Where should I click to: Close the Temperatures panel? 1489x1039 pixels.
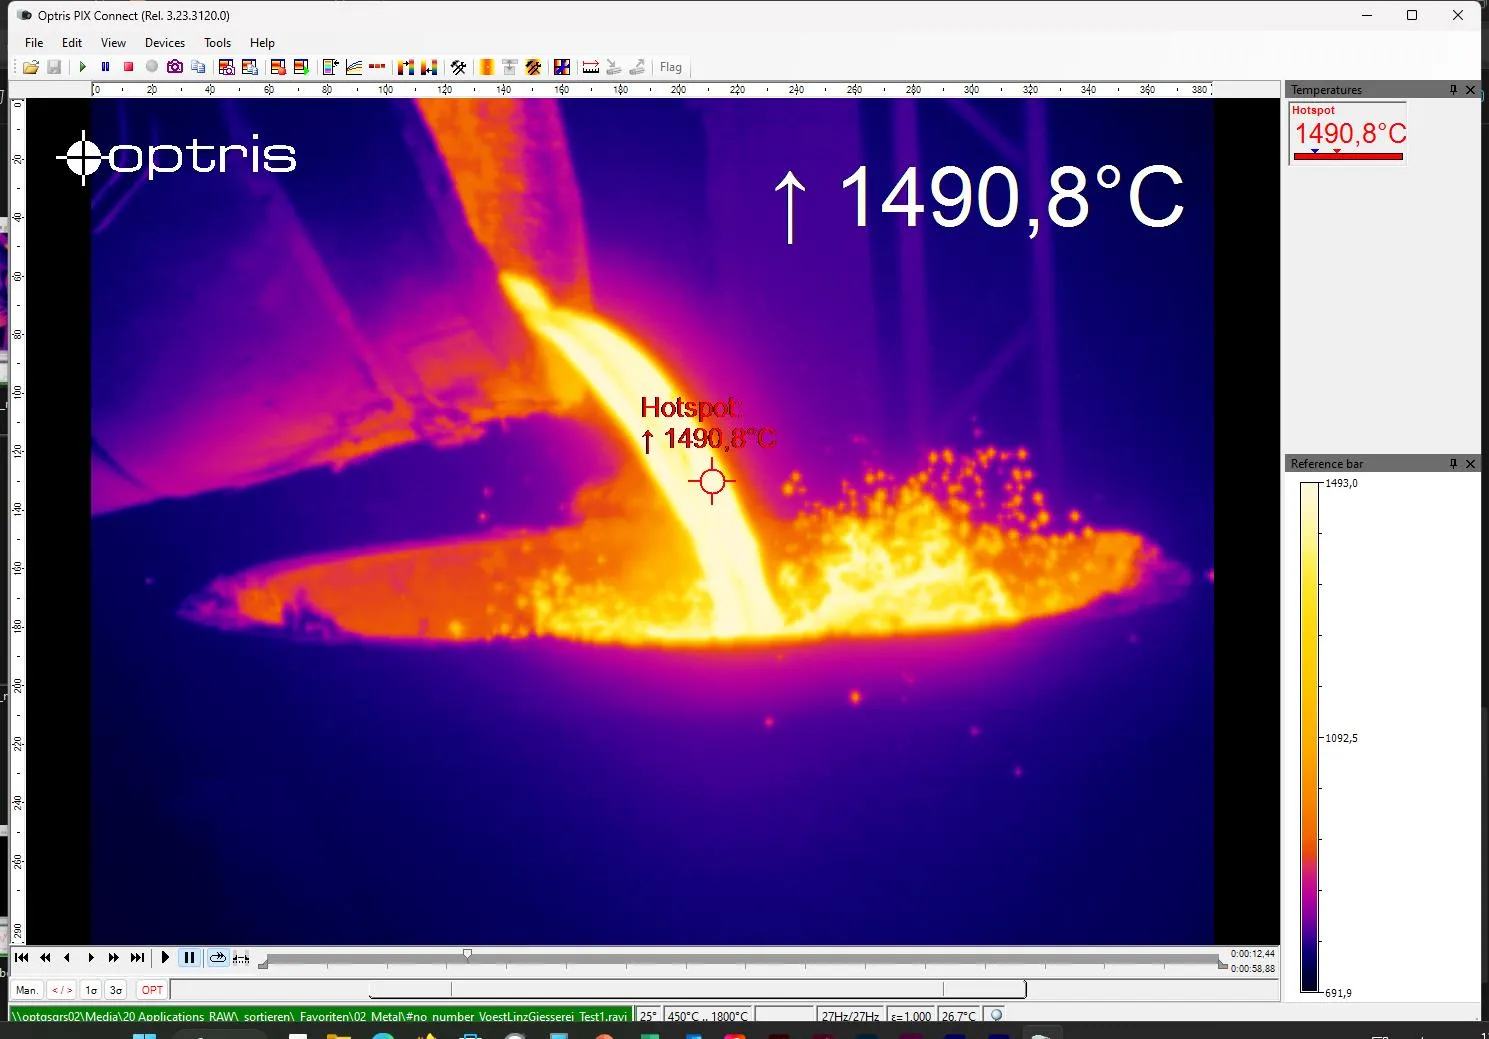(1470, 90)
